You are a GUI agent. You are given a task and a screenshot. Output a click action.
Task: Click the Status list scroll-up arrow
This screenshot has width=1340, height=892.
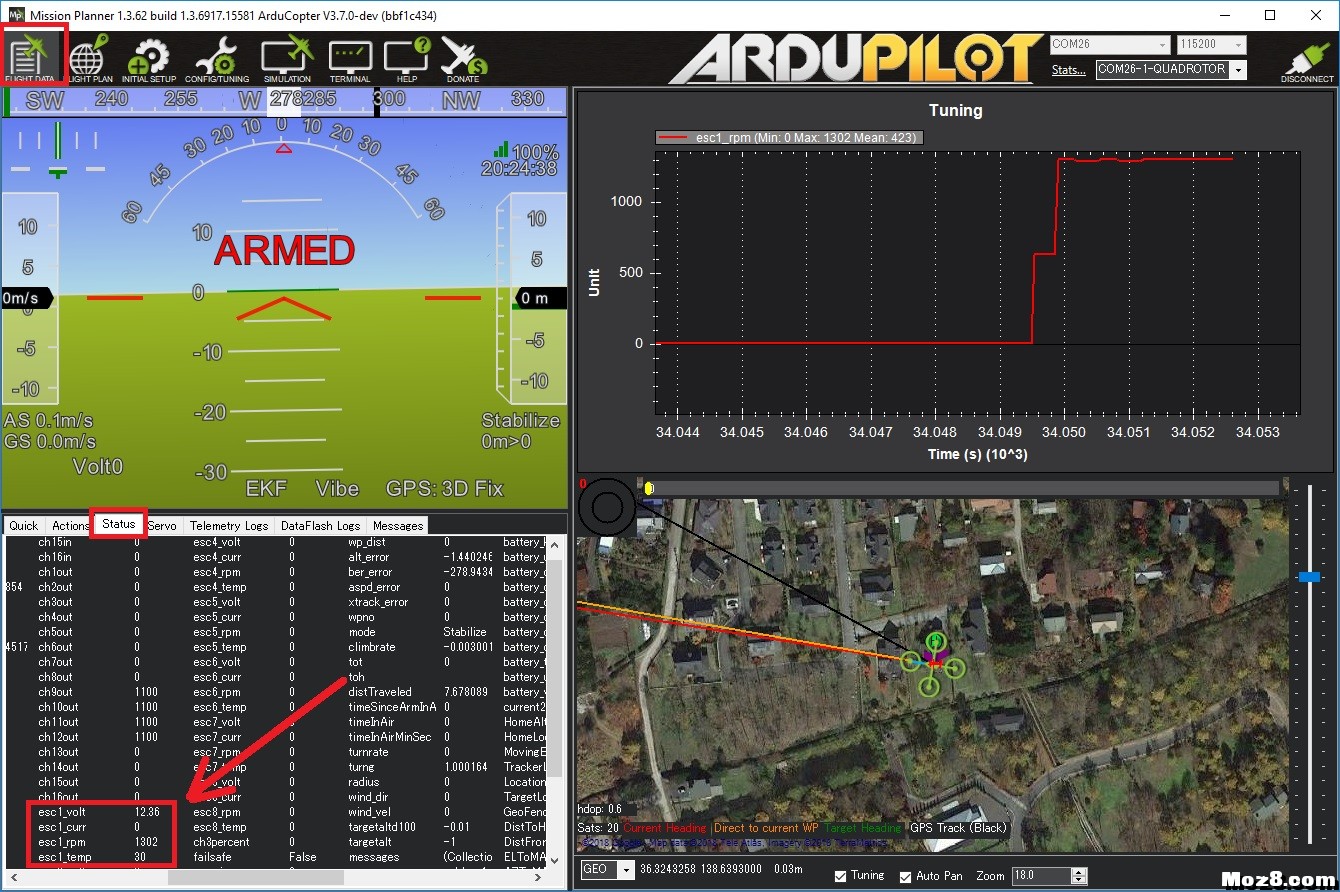(557, 543)
